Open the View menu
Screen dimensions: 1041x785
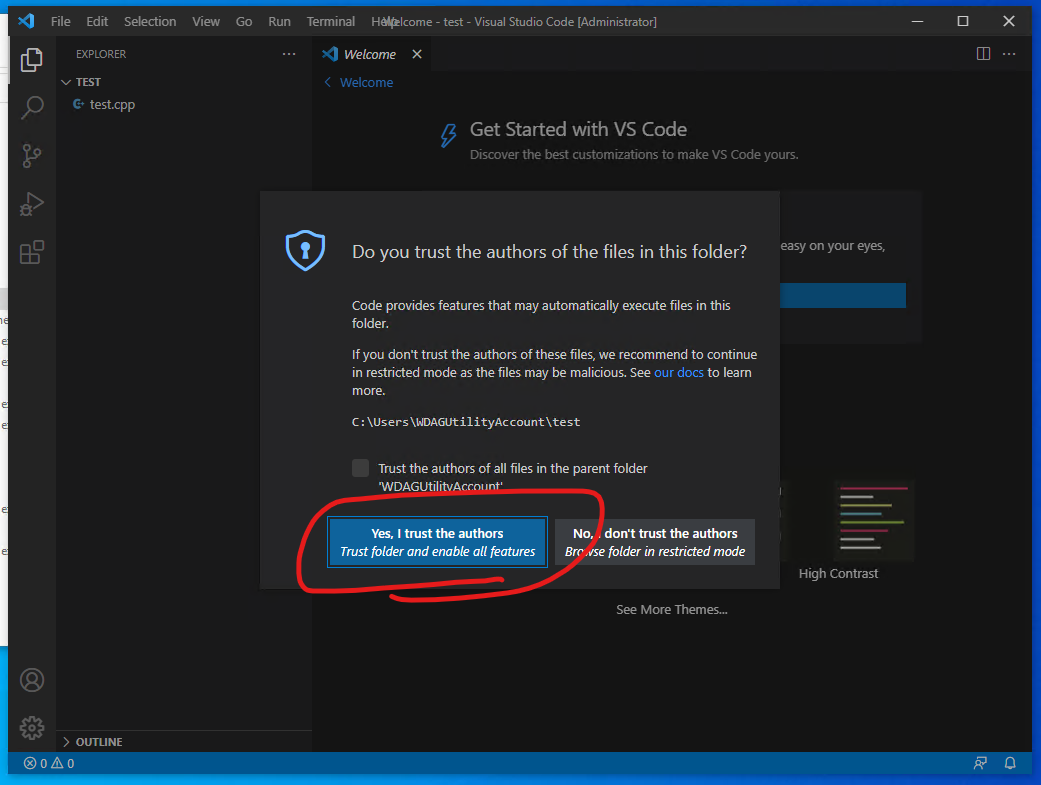(206, 21)
